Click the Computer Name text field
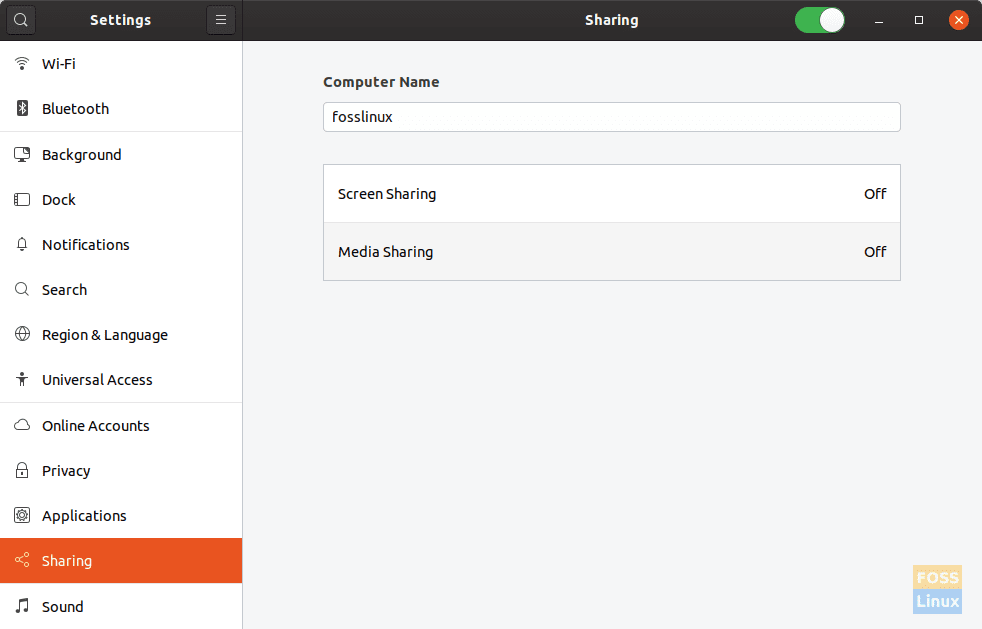 (611, 117)
